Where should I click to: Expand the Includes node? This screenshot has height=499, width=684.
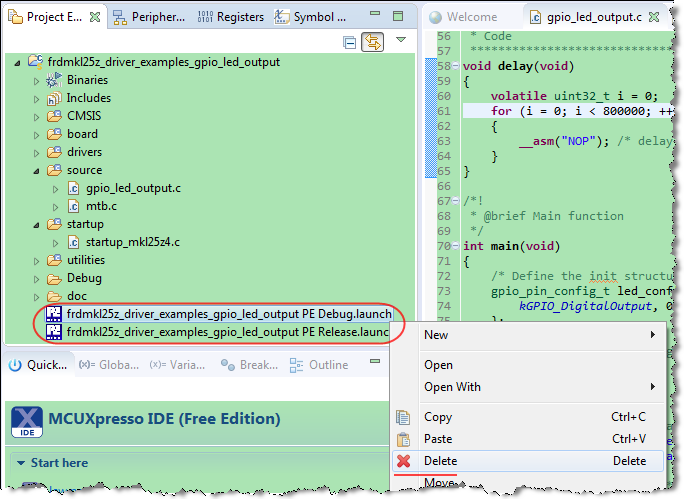[37, 99]
